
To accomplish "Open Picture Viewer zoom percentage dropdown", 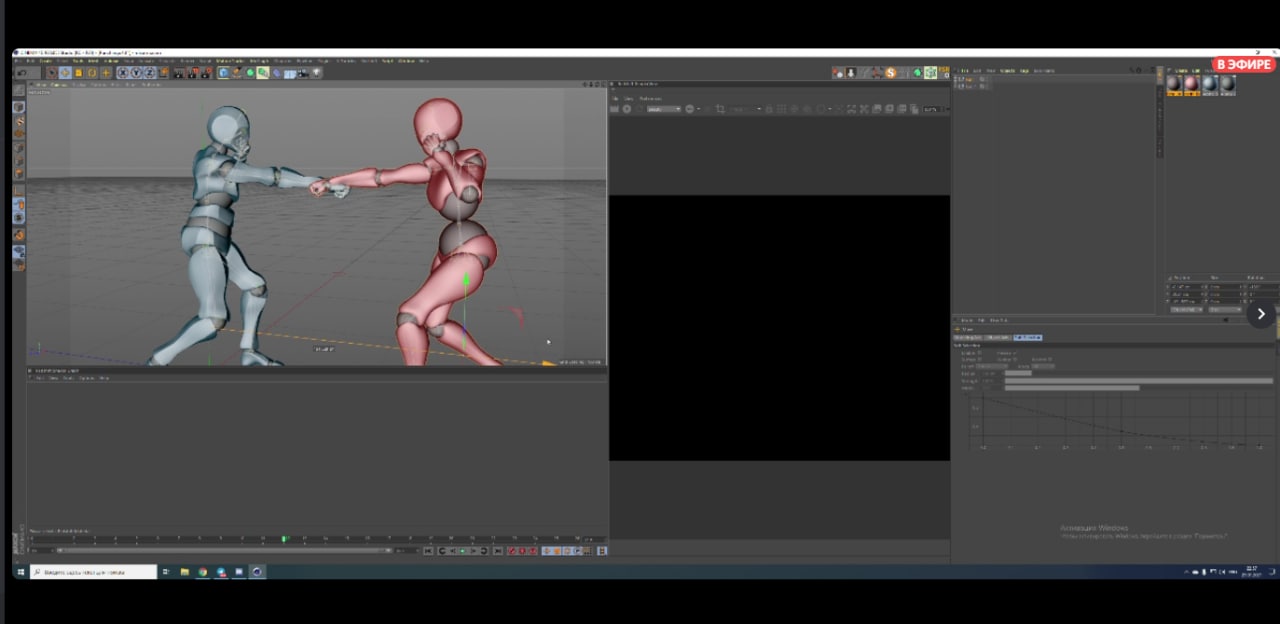I will pyautogui.click(x=935, y=109).
